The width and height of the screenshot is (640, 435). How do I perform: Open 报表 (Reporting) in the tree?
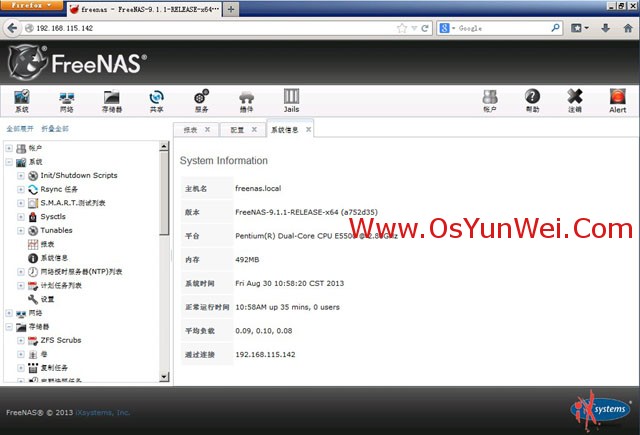click(x=47, y=244)
